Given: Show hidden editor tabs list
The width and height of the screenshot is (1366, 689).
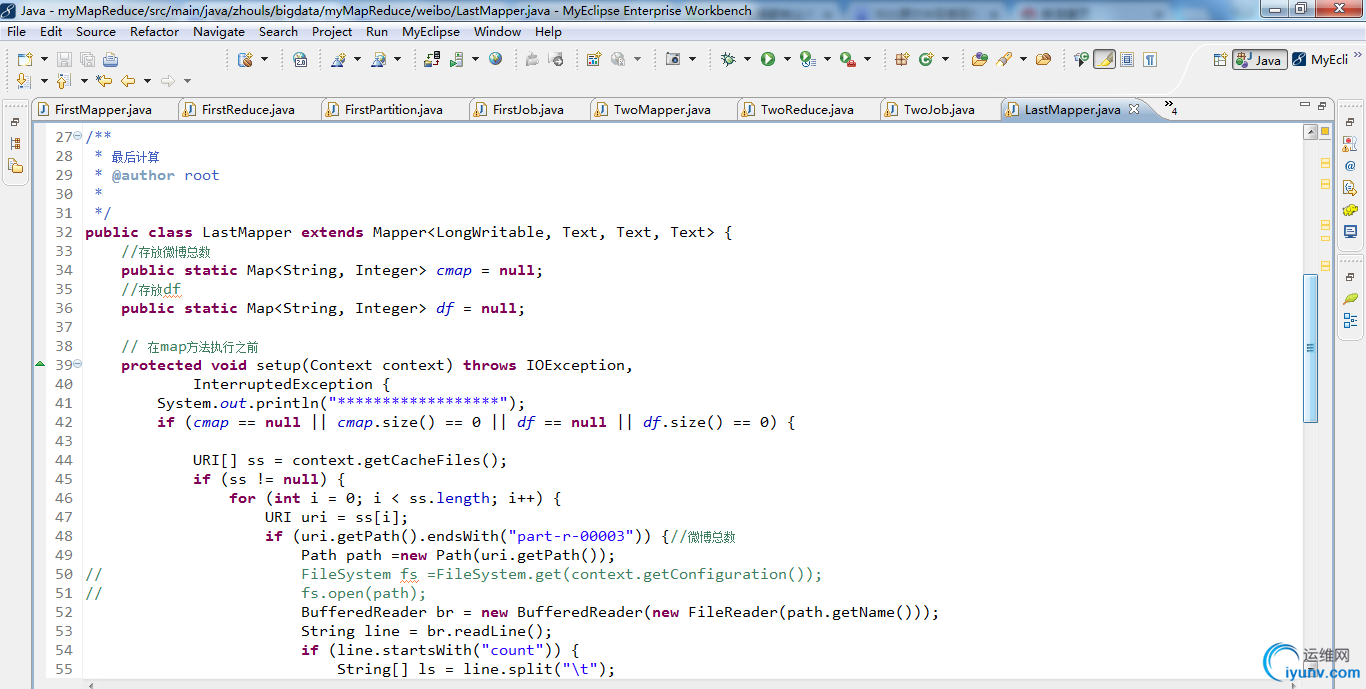Looking at the screenshot, I should [x=1170, y=108].
